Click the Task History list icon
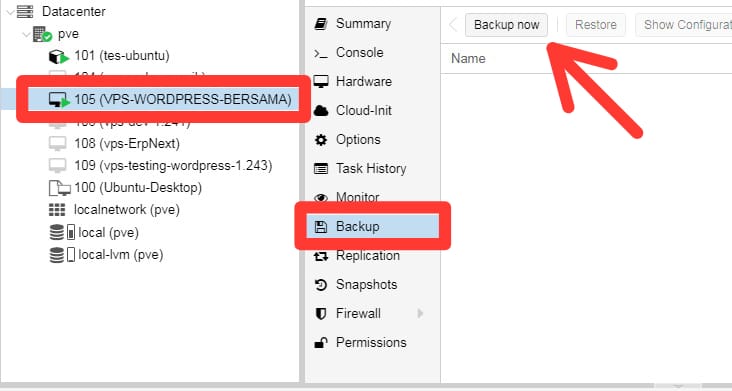This screenshot has width=732, height=391. click(321, 168)
